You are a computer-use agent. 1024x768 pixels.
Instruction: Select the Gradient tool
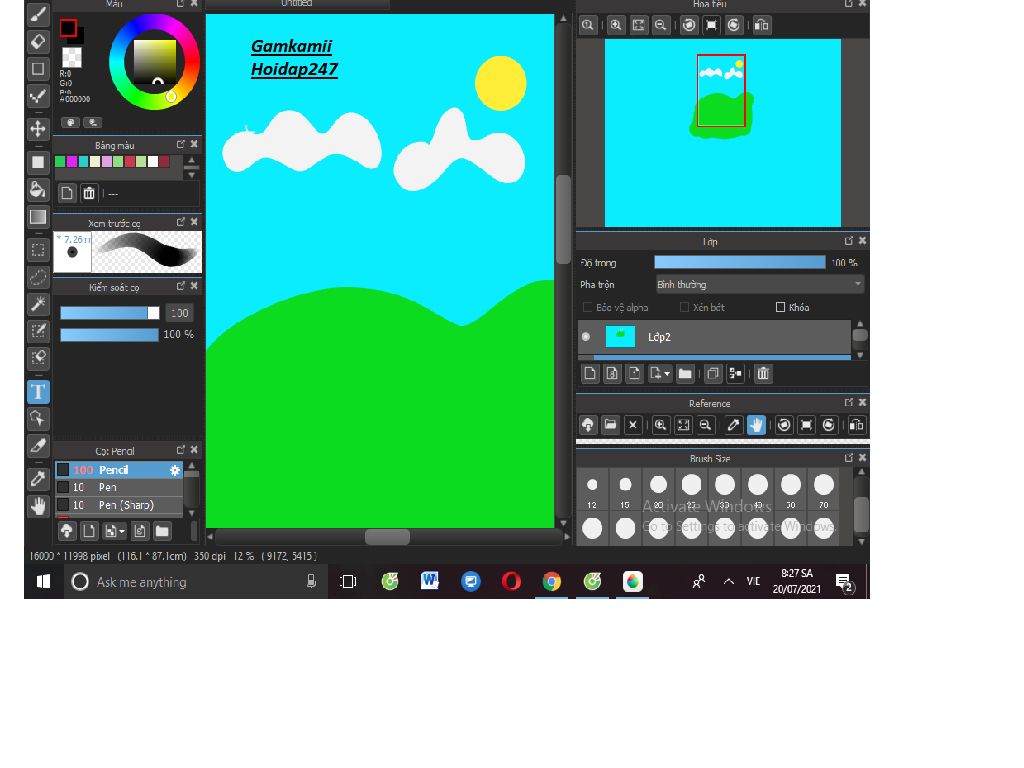(38, 217)
